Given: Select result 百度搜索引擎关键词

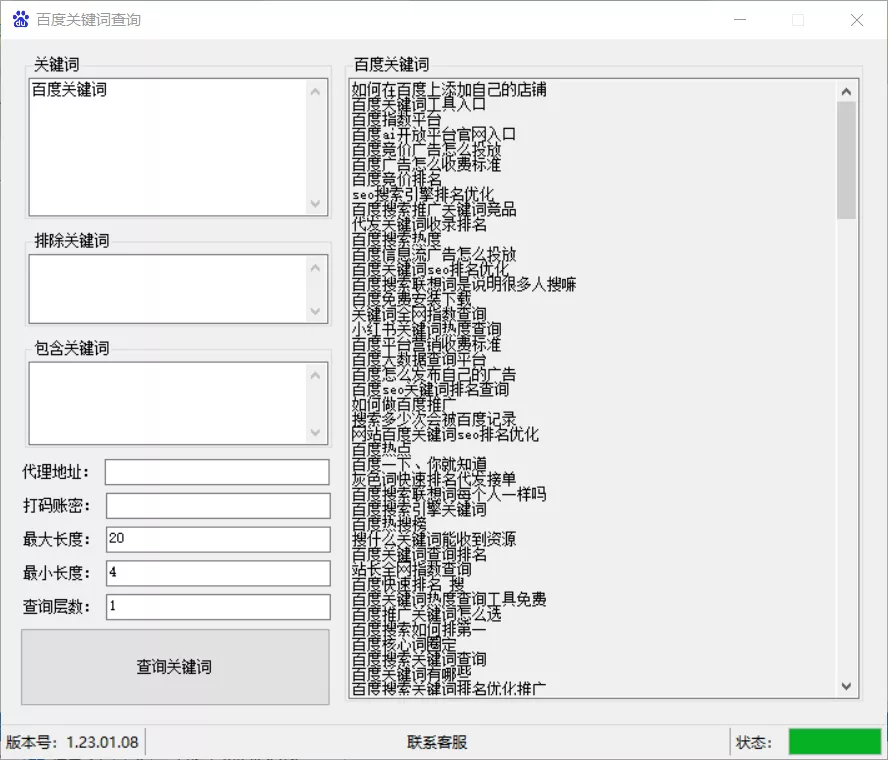Looking at the screenshot, I should click(419, 509).
